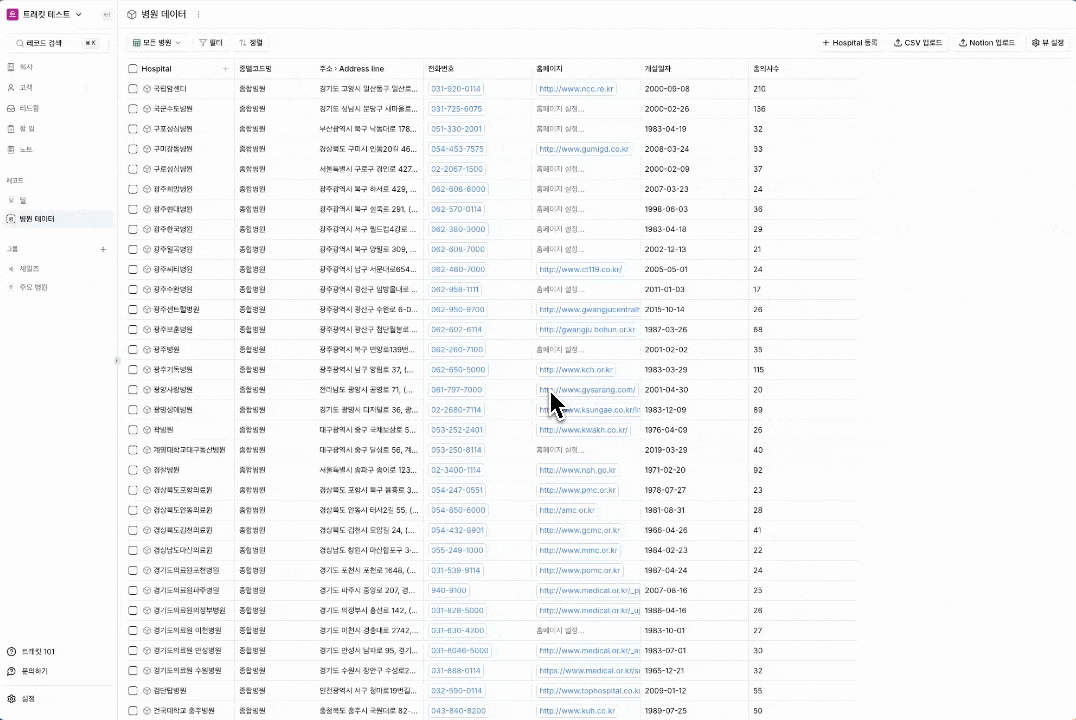Click the Hospital 등록 button
This screenshot has width=1076, height=720.
[x=849, y=43]
